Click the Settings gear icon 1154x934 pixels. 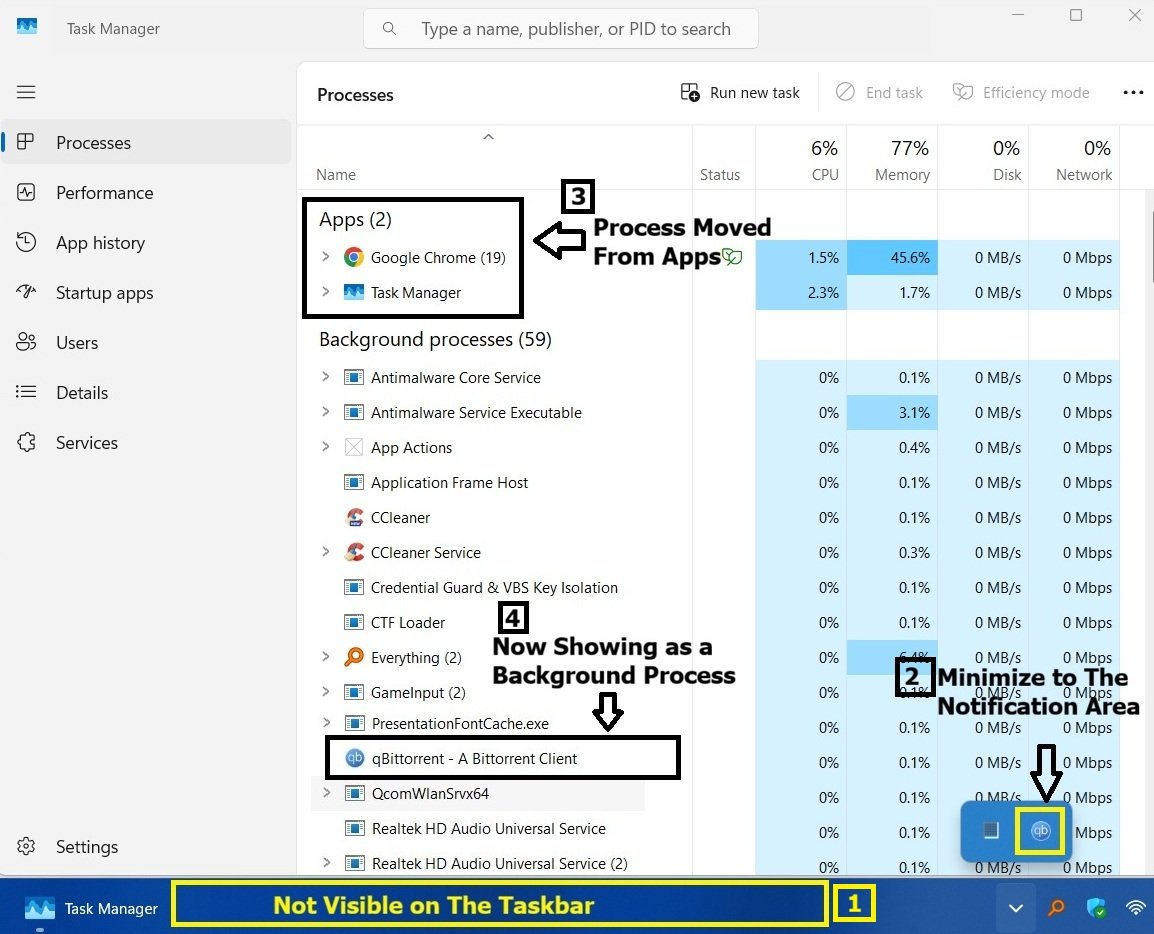tap(26, 846)
